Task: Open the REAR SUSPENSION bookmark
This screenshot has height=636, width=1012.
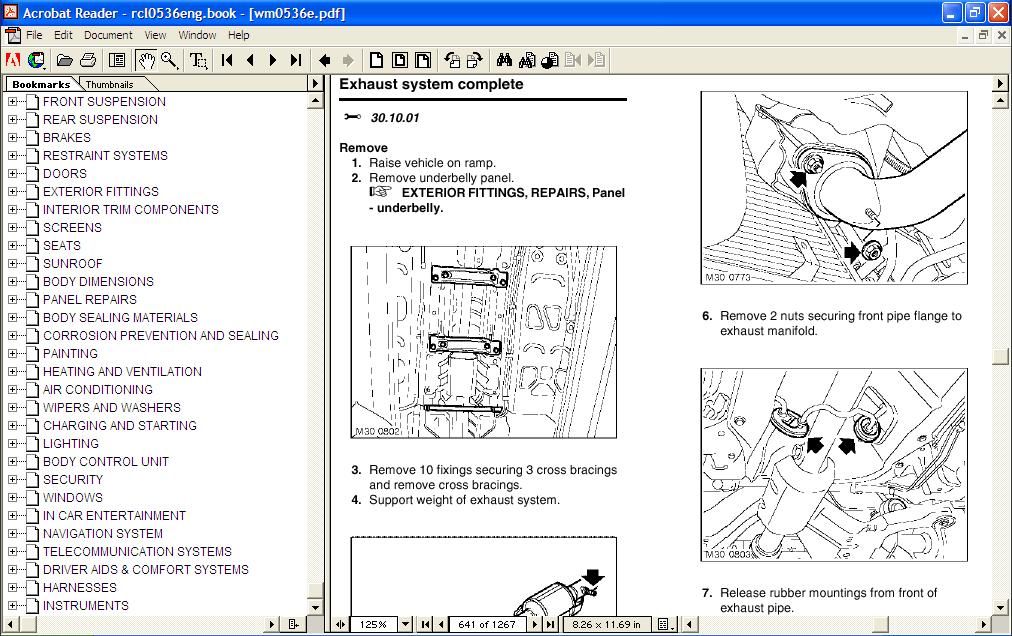Action: [x=100, y=119]
